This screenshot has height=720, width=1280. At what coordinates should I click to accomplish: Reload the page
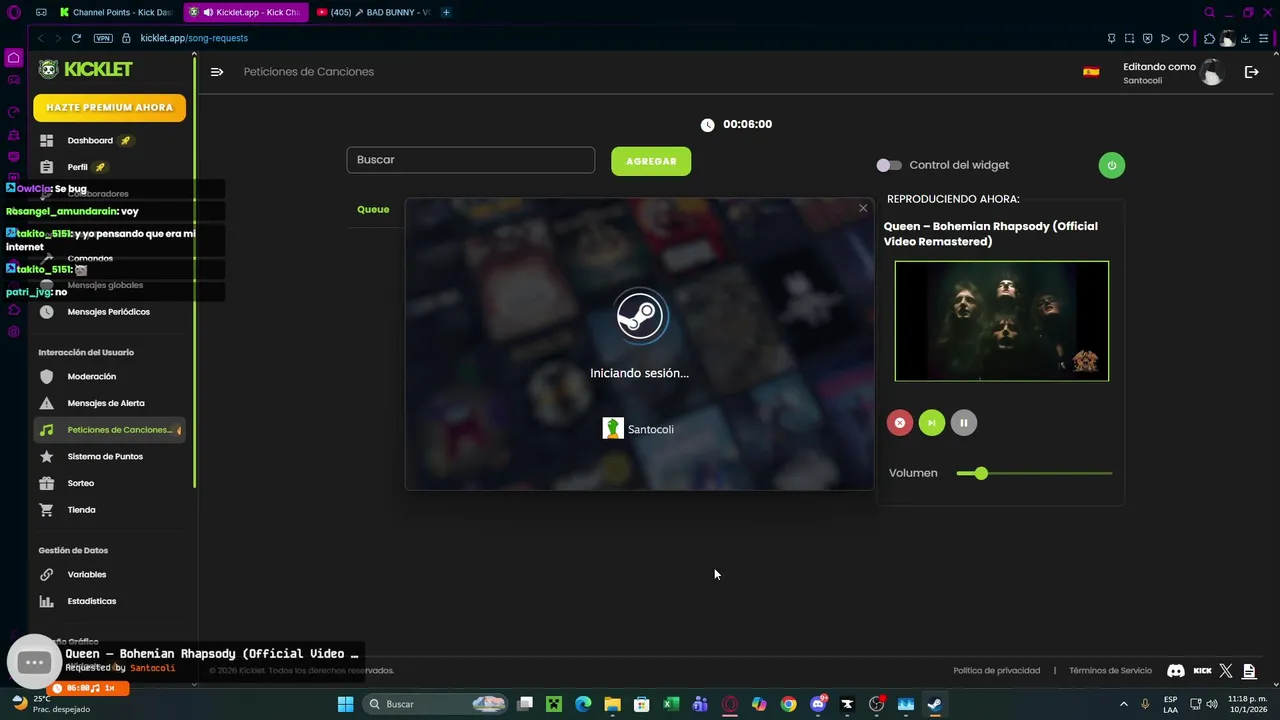point(76,38)
